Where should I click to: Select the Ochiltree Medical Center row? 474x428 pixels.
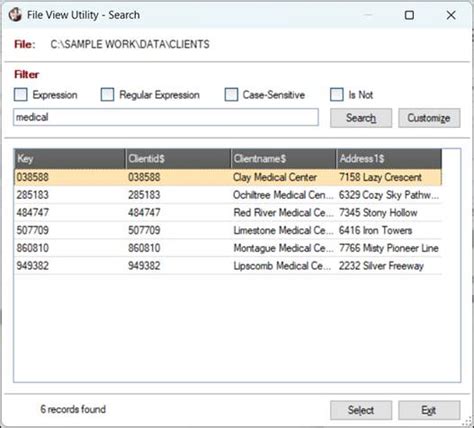click(228, 195)
